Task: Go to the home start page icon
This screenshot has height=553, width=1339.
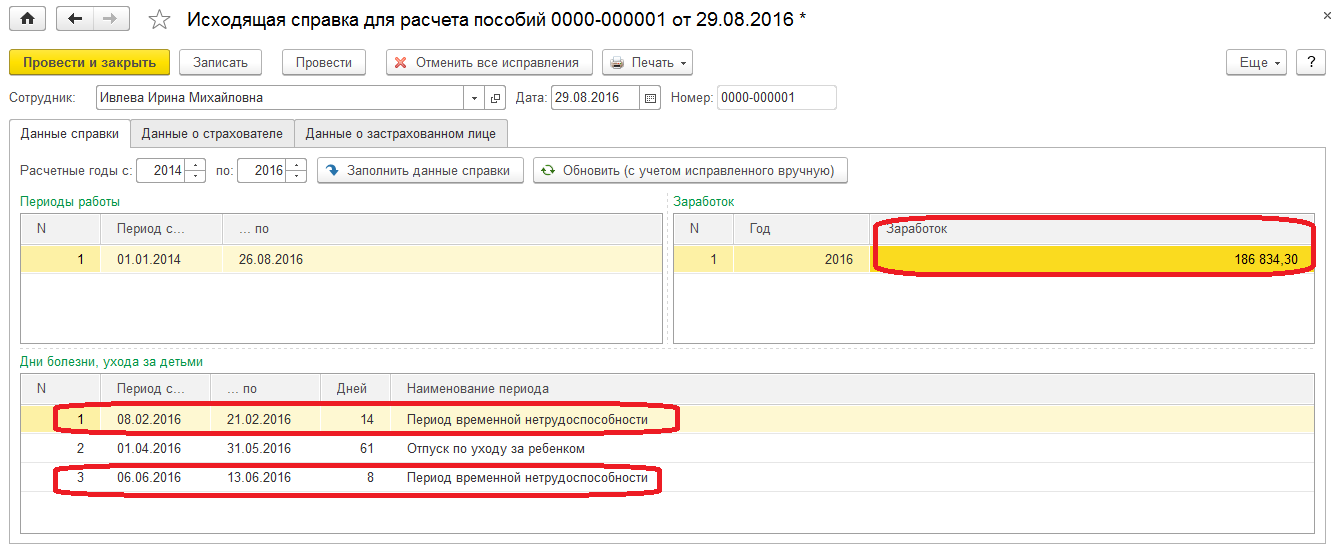Action: point(28,19)
